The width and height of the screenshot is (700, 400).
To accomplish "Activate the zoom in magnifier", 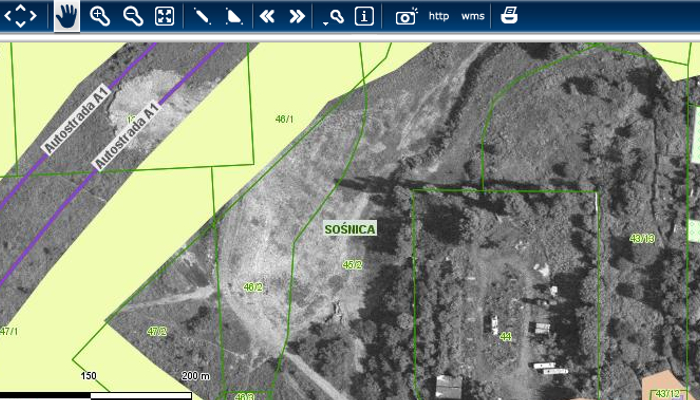I will click(100, 15).
